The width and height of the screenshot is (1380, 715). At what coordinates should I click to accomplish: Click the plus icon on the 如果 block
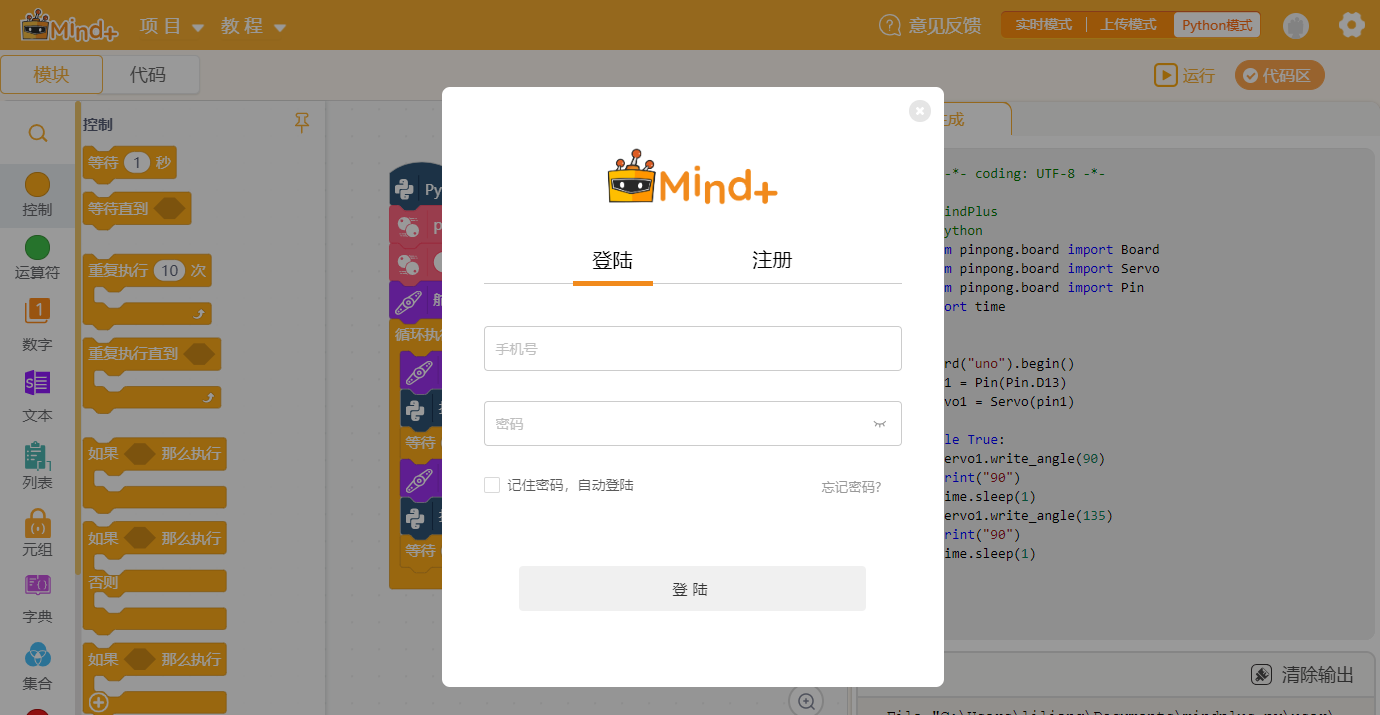(x=98, y=702)
